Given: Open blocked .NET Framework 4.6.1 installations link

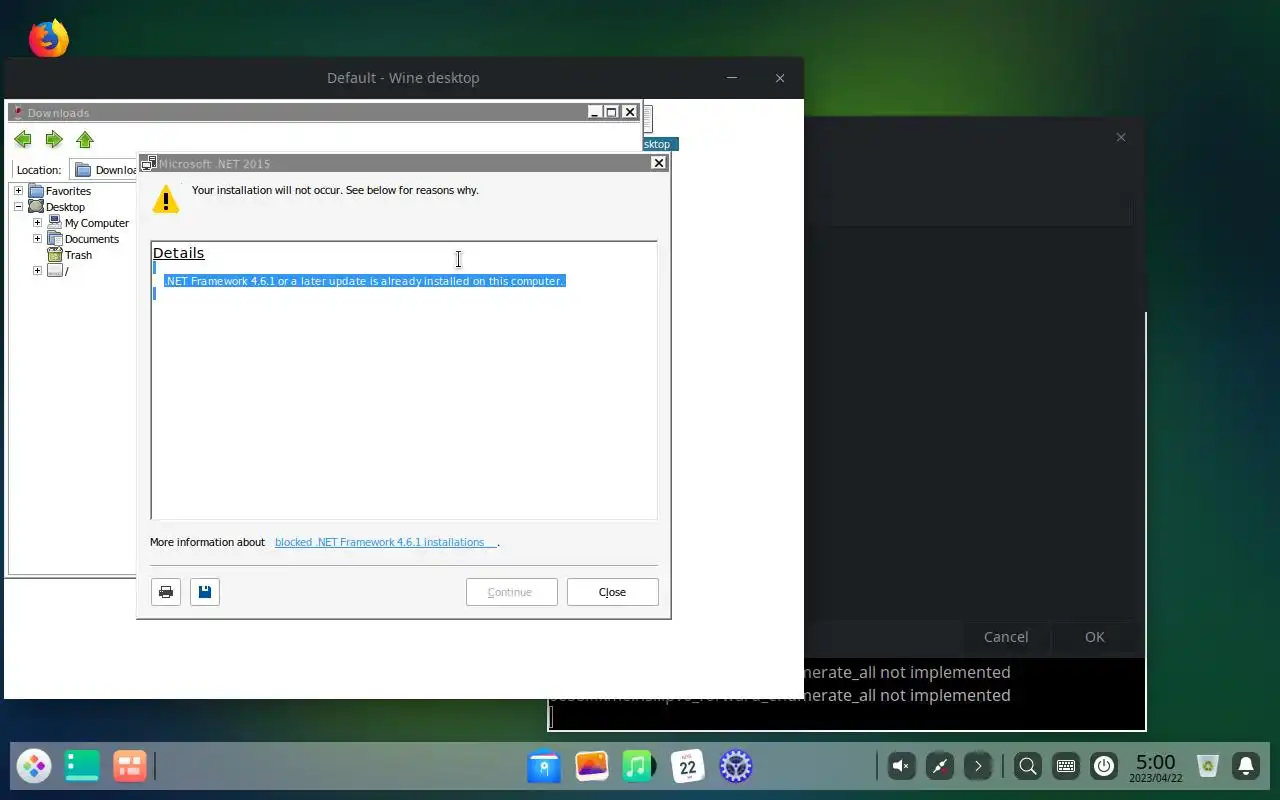Looking at the screenshot, I should 385,542.
